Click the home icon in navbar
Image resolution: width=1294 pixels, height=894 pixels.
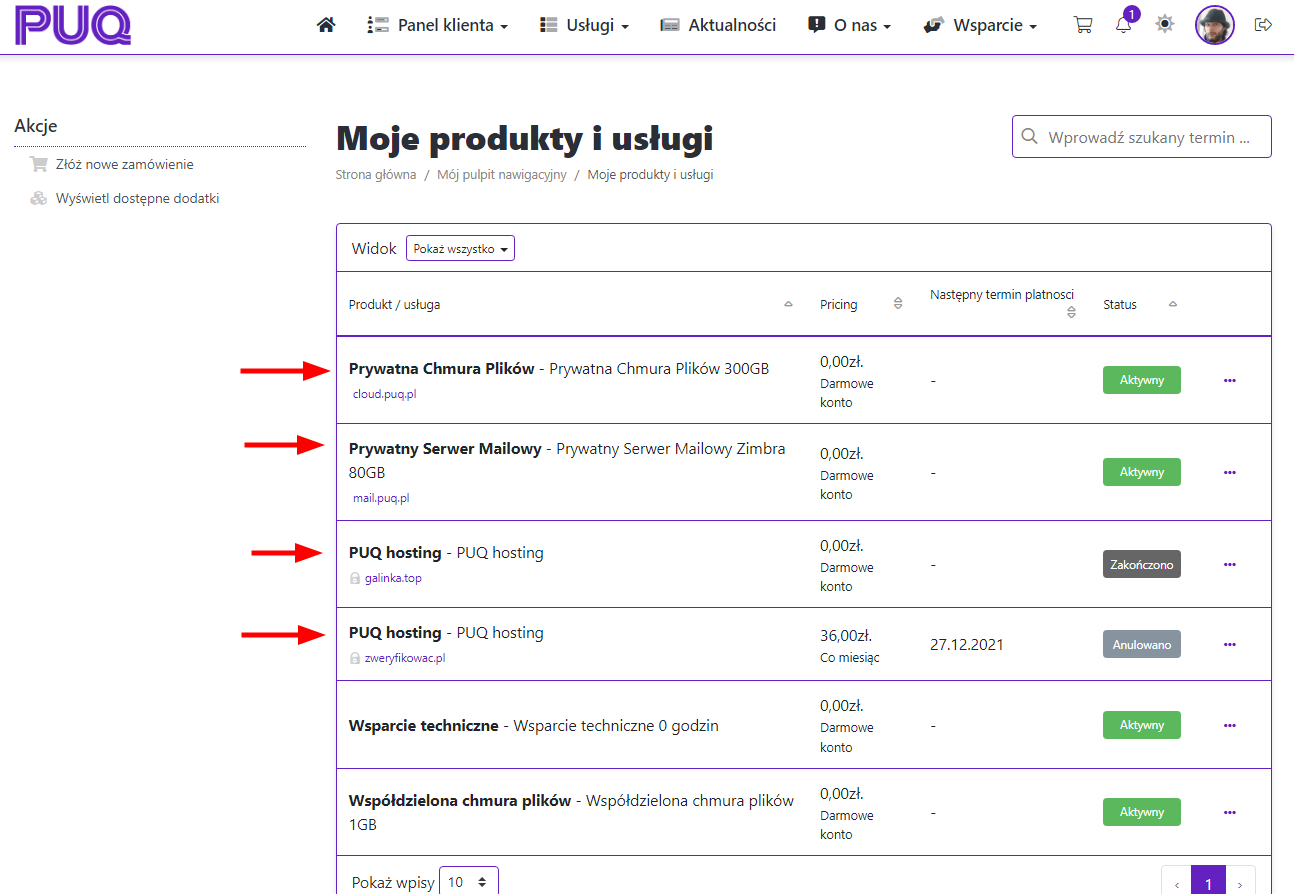pos(325,25)
